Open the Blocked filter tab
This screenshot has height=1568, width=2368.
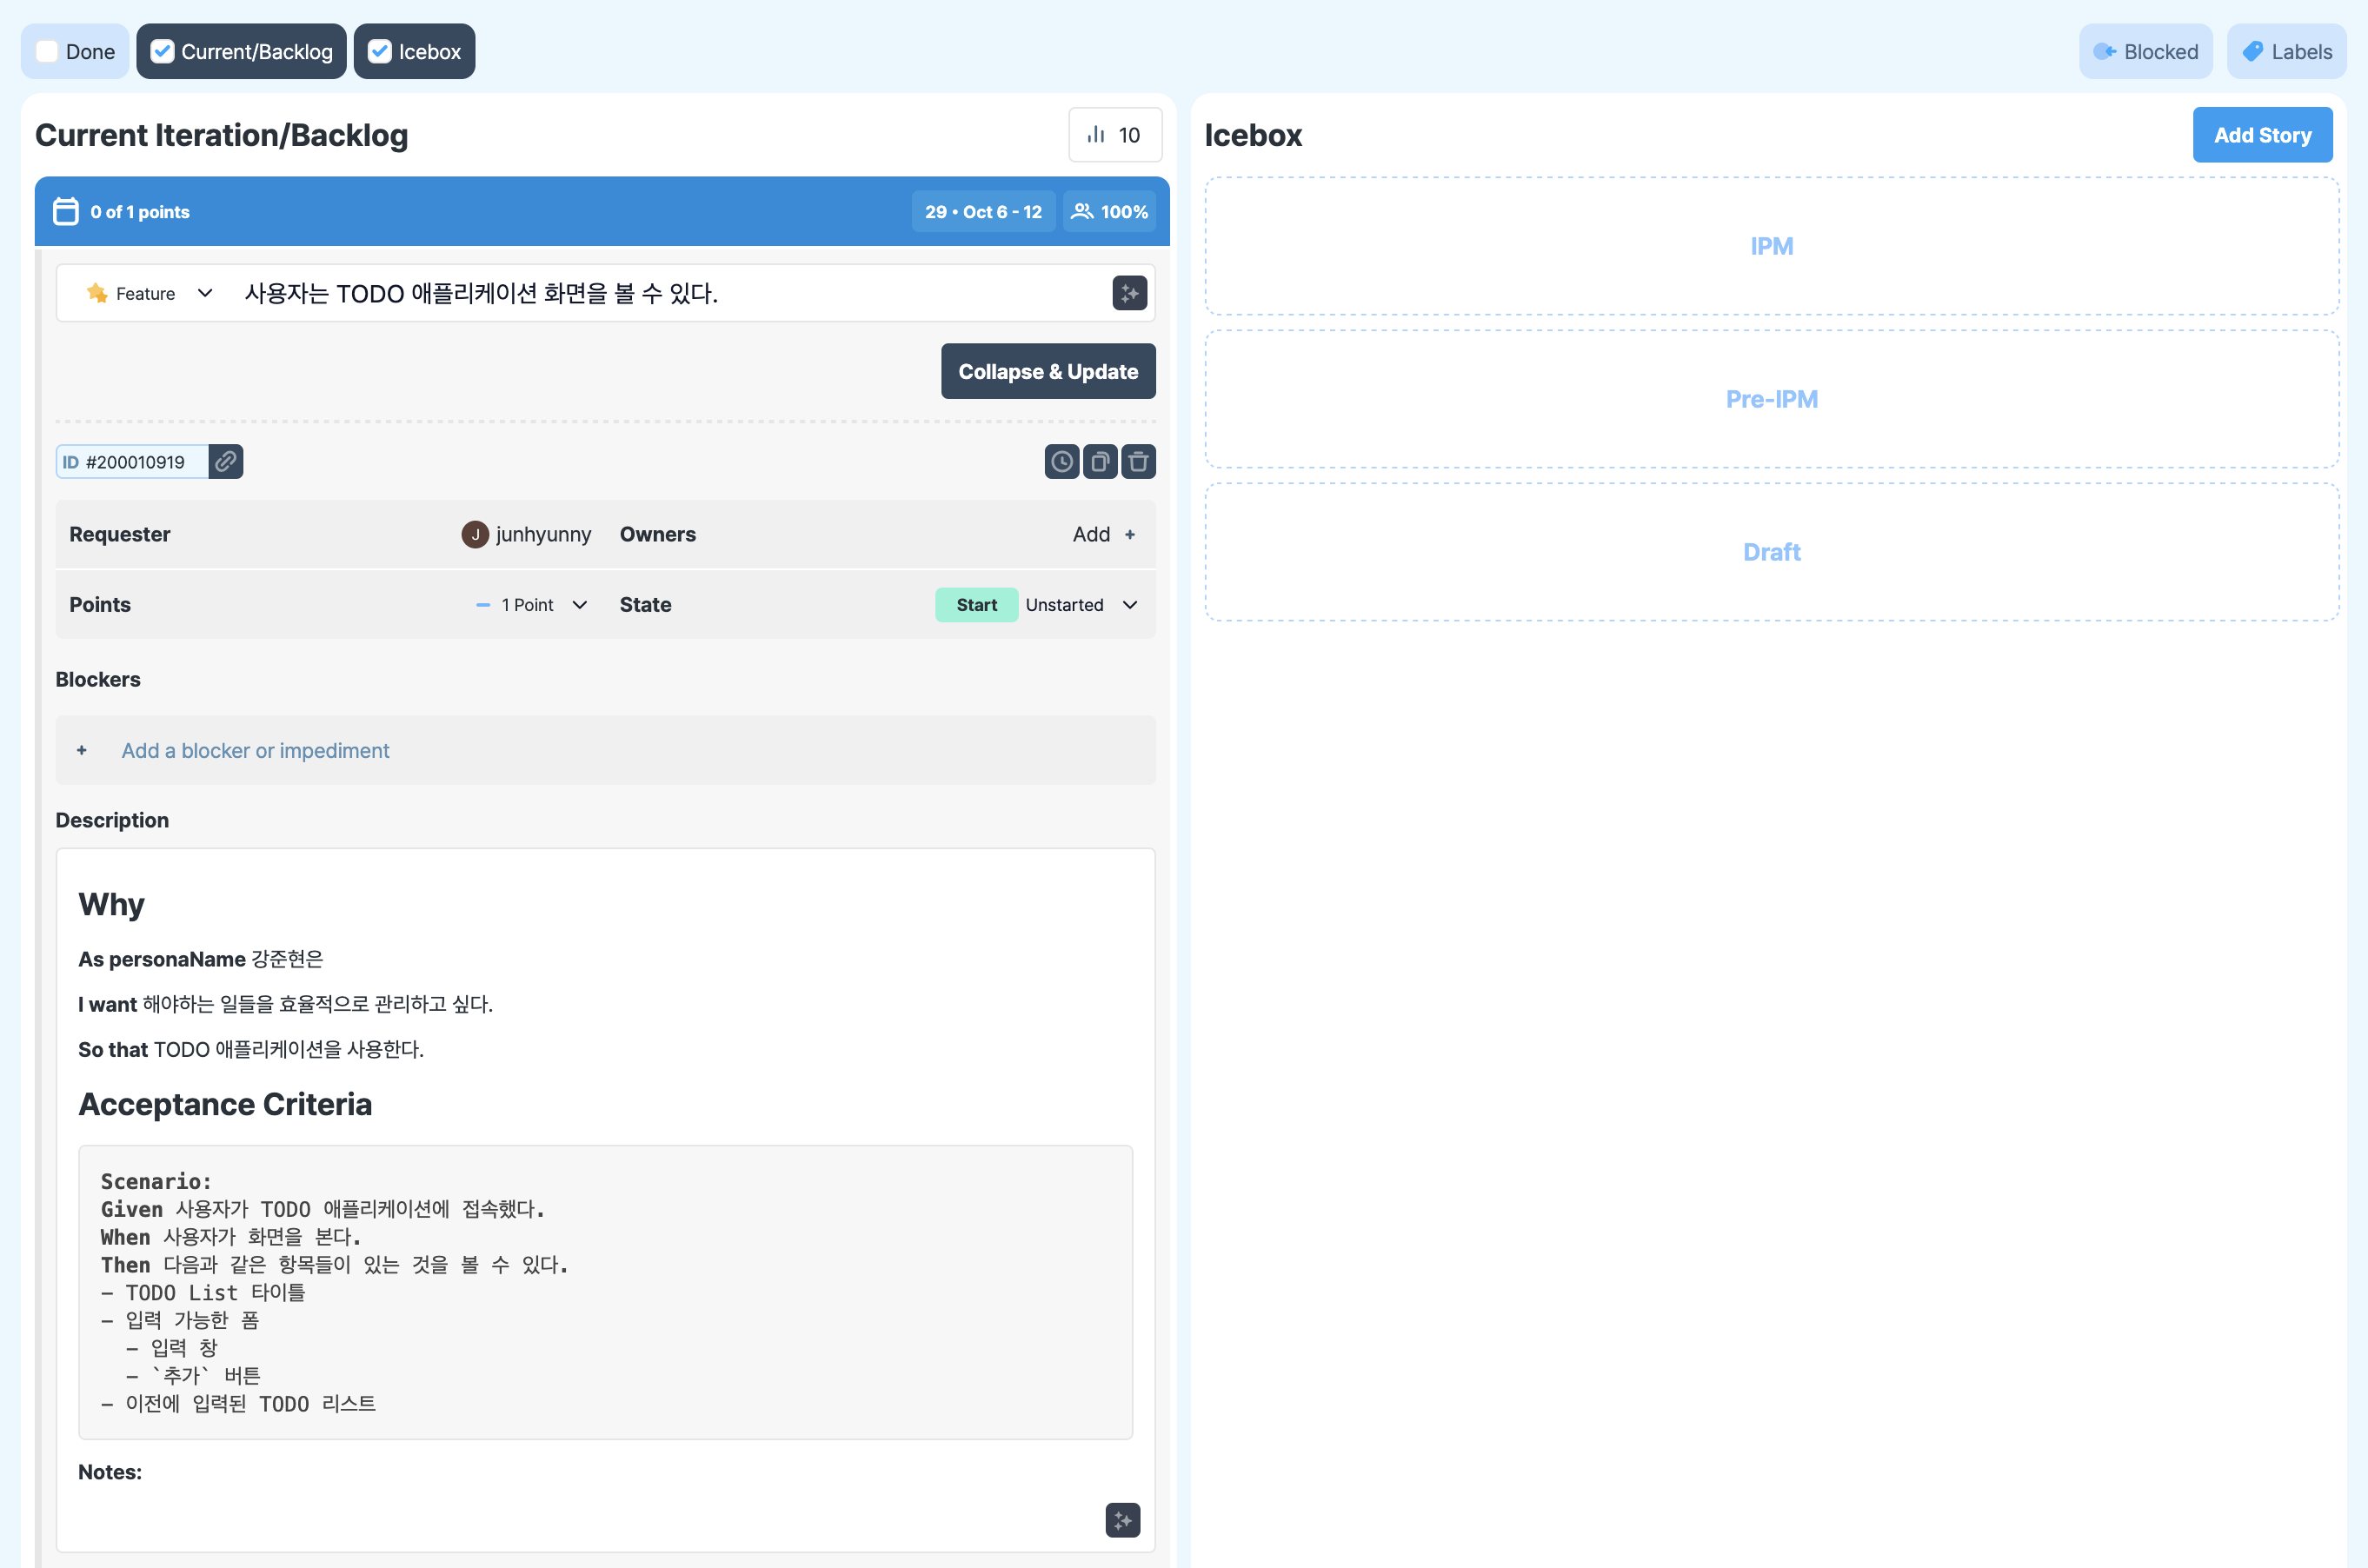(x=2145, y=52)
